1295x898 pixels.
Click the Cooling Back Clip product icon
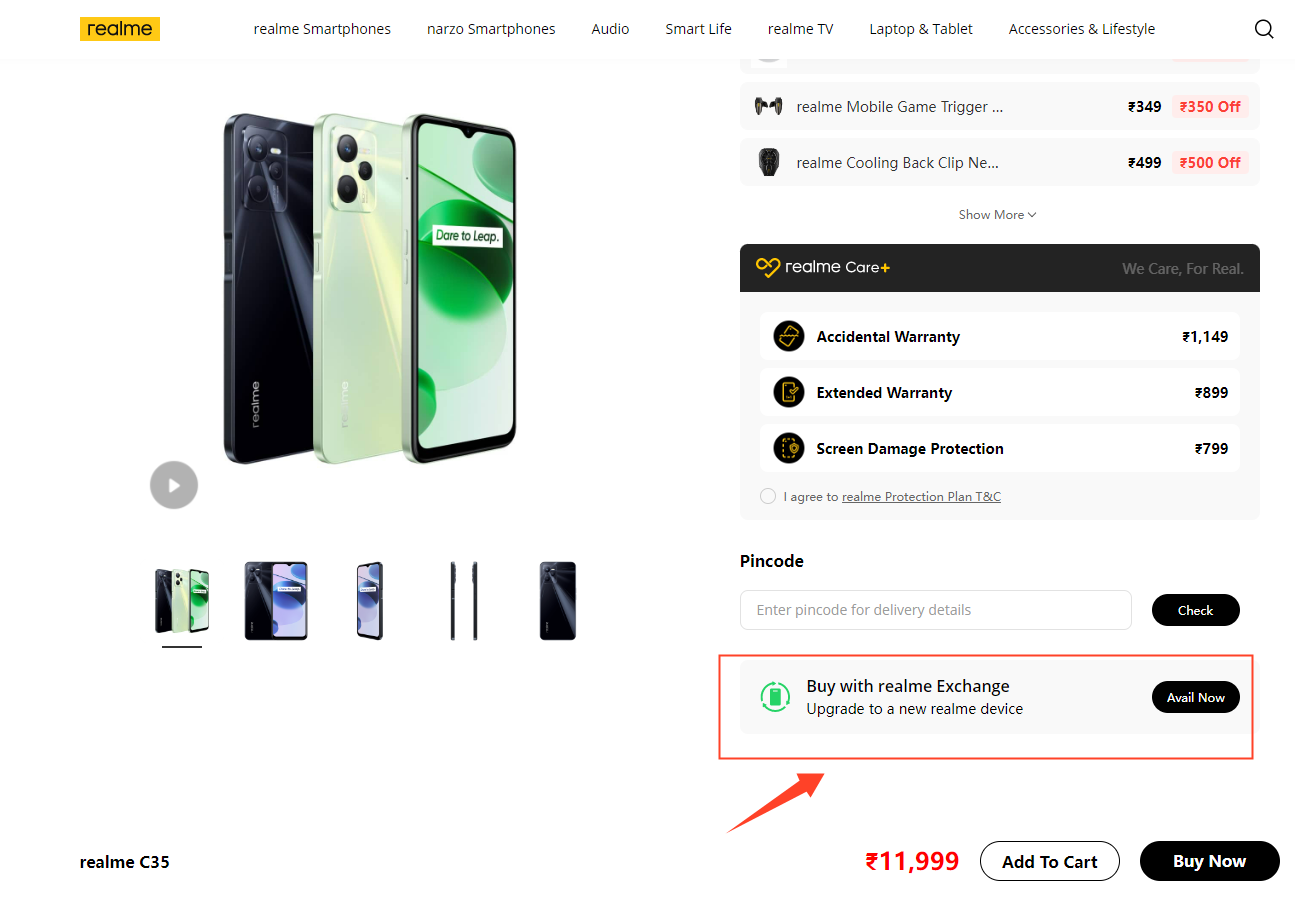768,162
